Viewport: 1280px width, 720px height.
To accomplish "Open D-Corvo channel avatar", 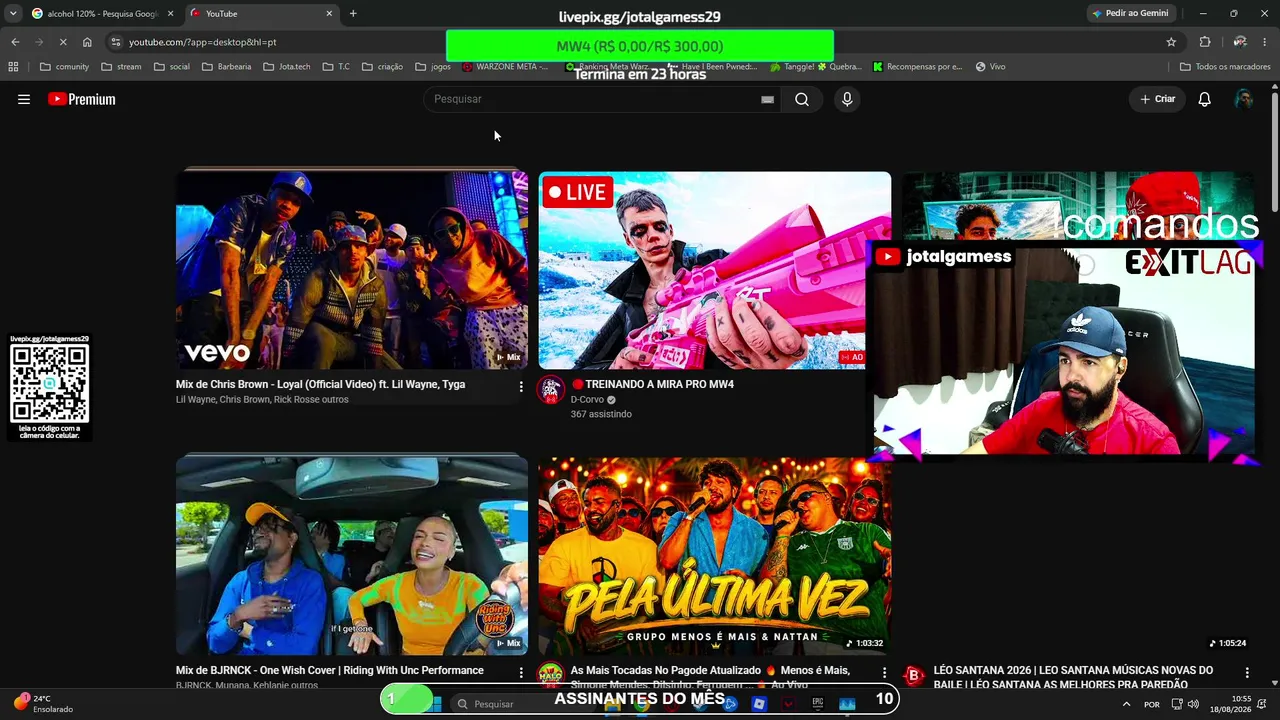I will (551, 389).
